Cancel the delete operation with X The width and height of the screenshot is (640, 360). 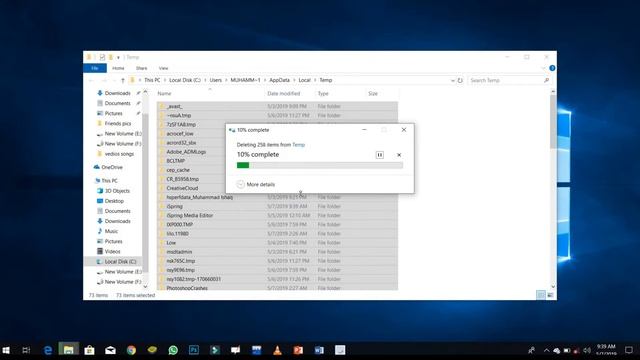click(x=399, y=155)
